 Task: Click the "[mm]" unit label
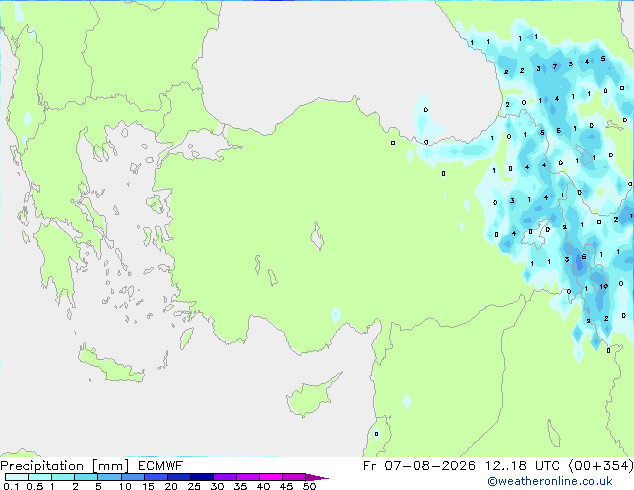110,466
